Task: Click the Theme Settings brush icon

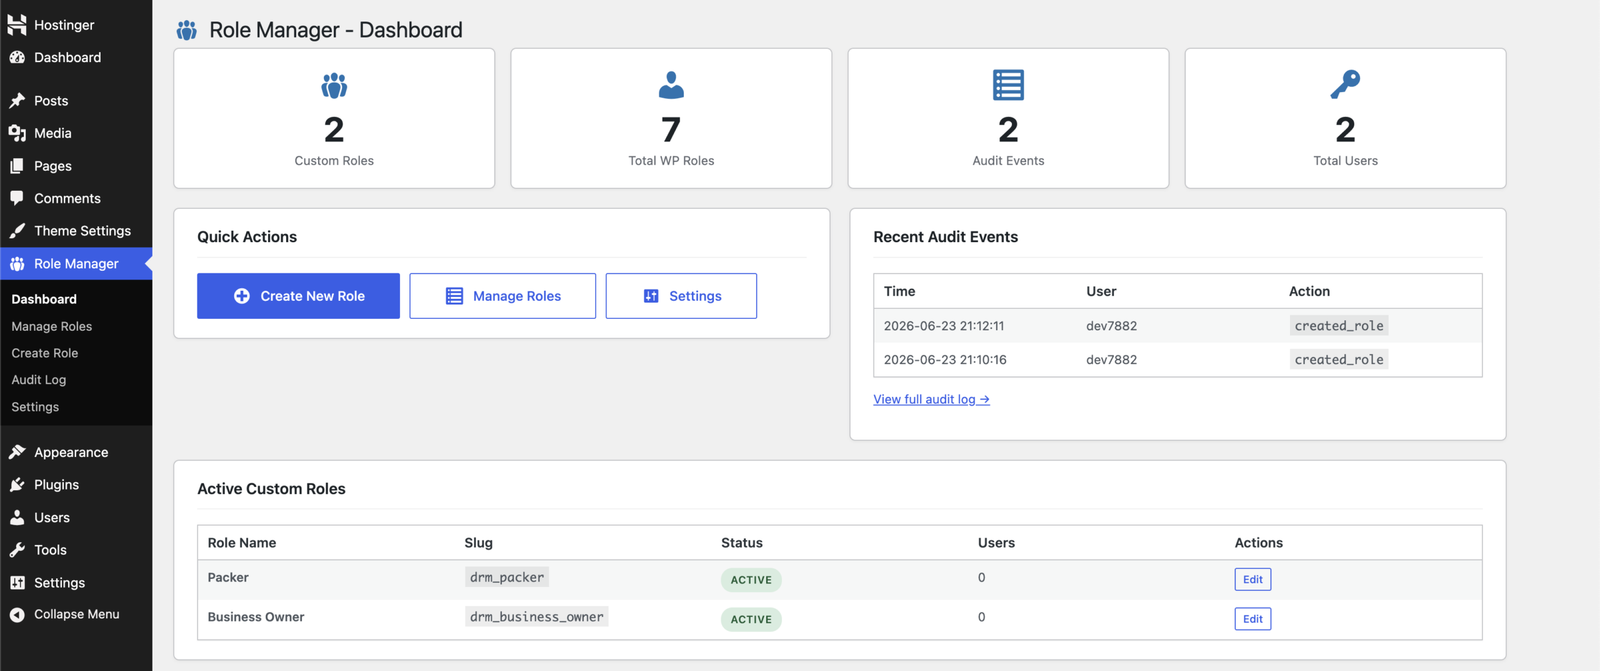Action: tap(17, 230)
